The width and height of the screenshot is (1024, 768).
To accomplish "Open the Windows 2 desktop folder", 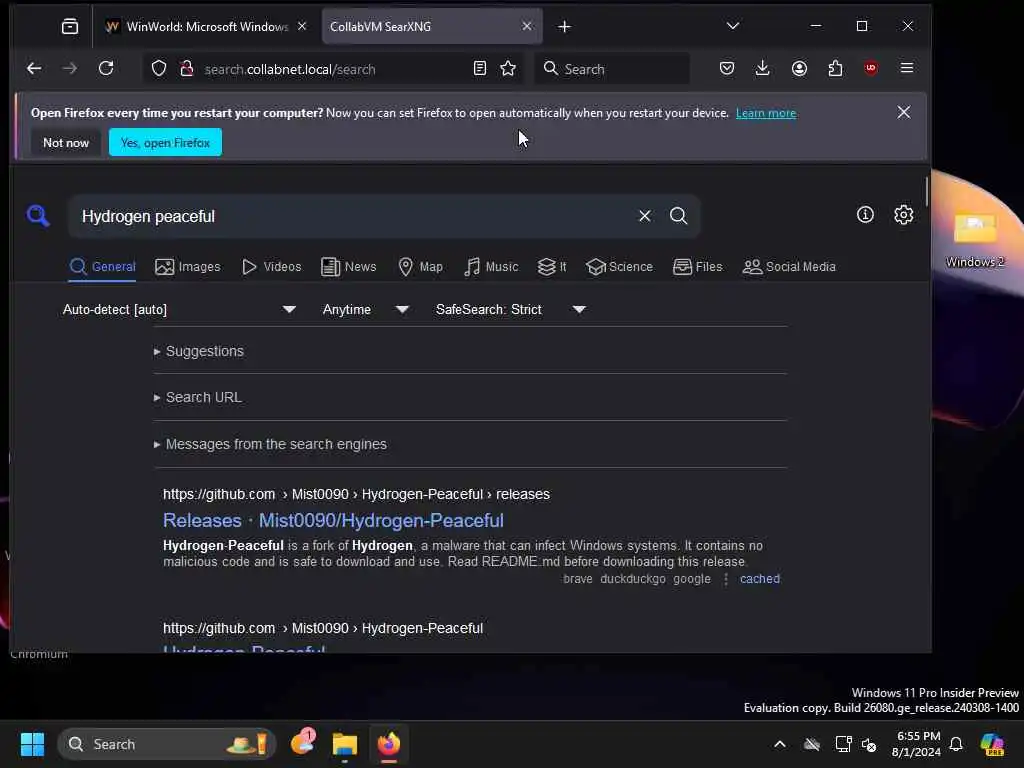I will pos(975,240).
